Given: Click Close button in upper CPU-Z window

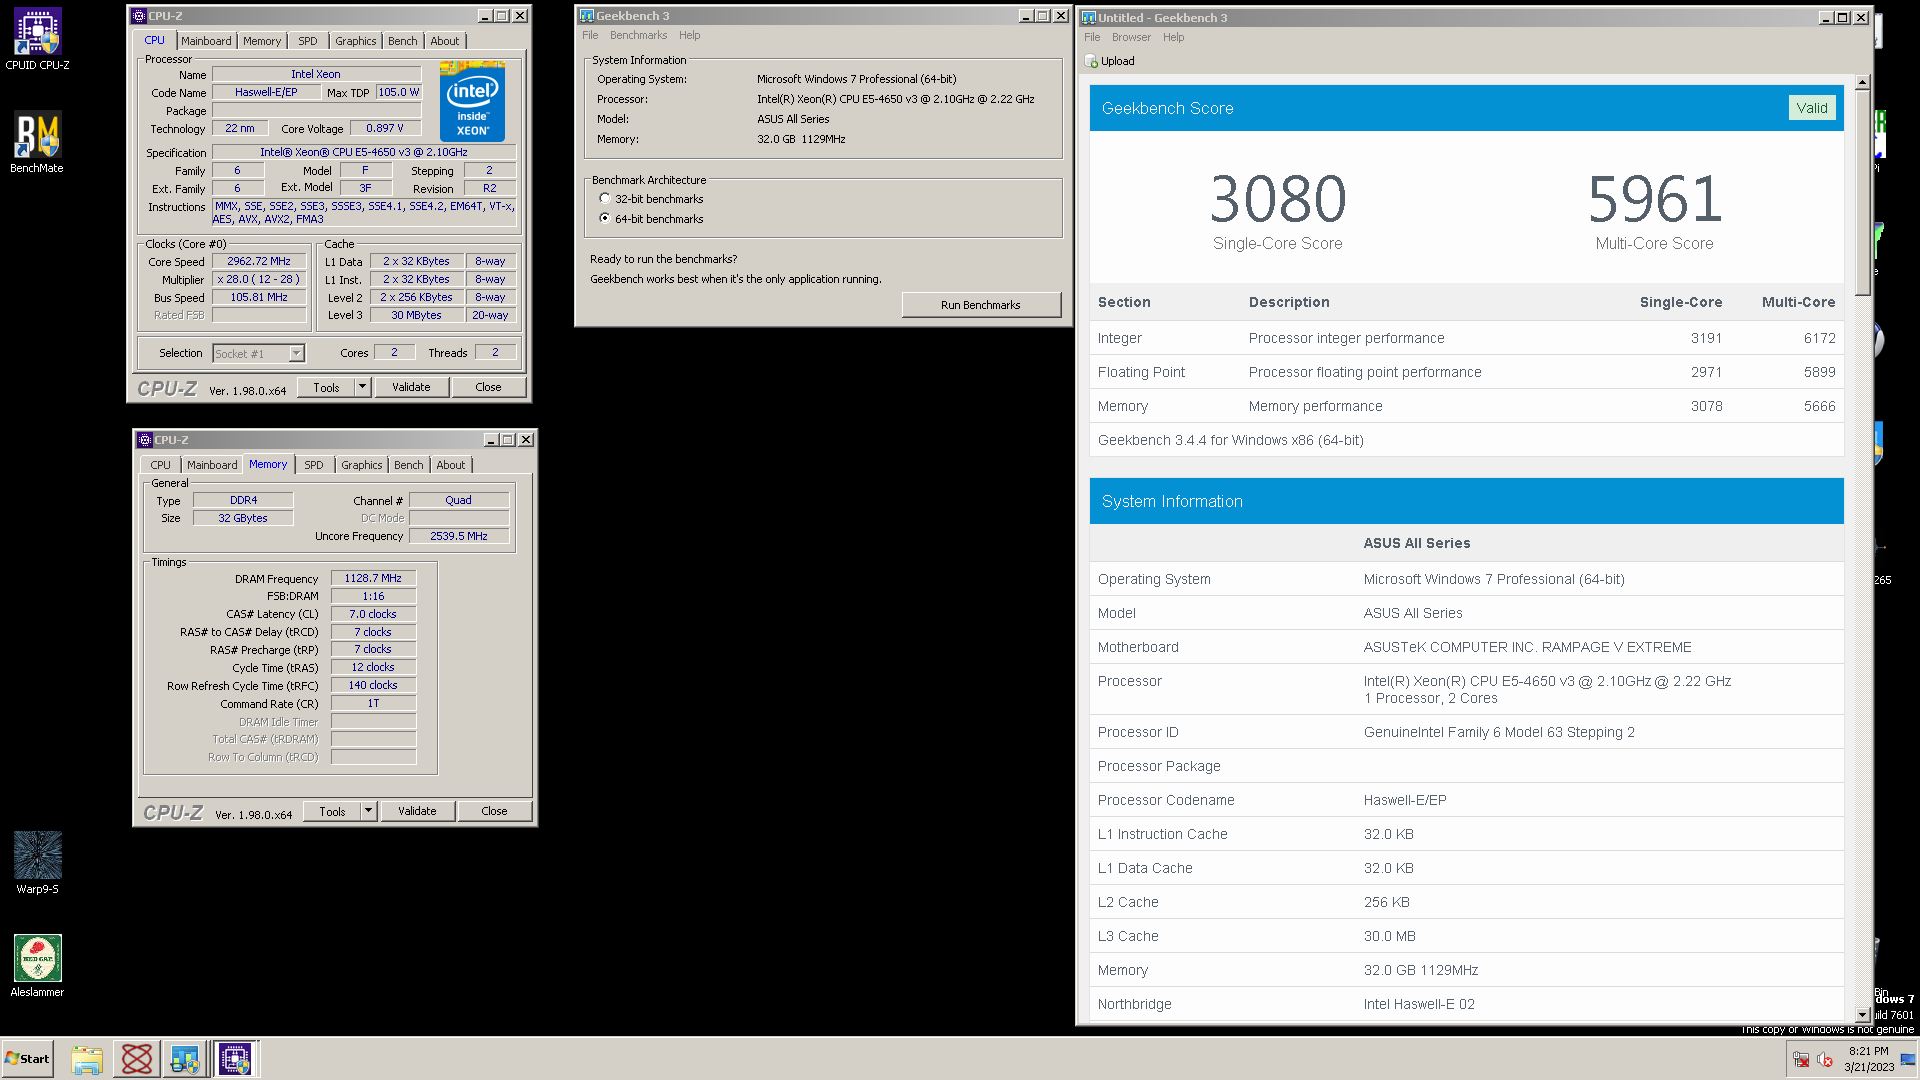Looking at the screenshot, I should point(488,387).
